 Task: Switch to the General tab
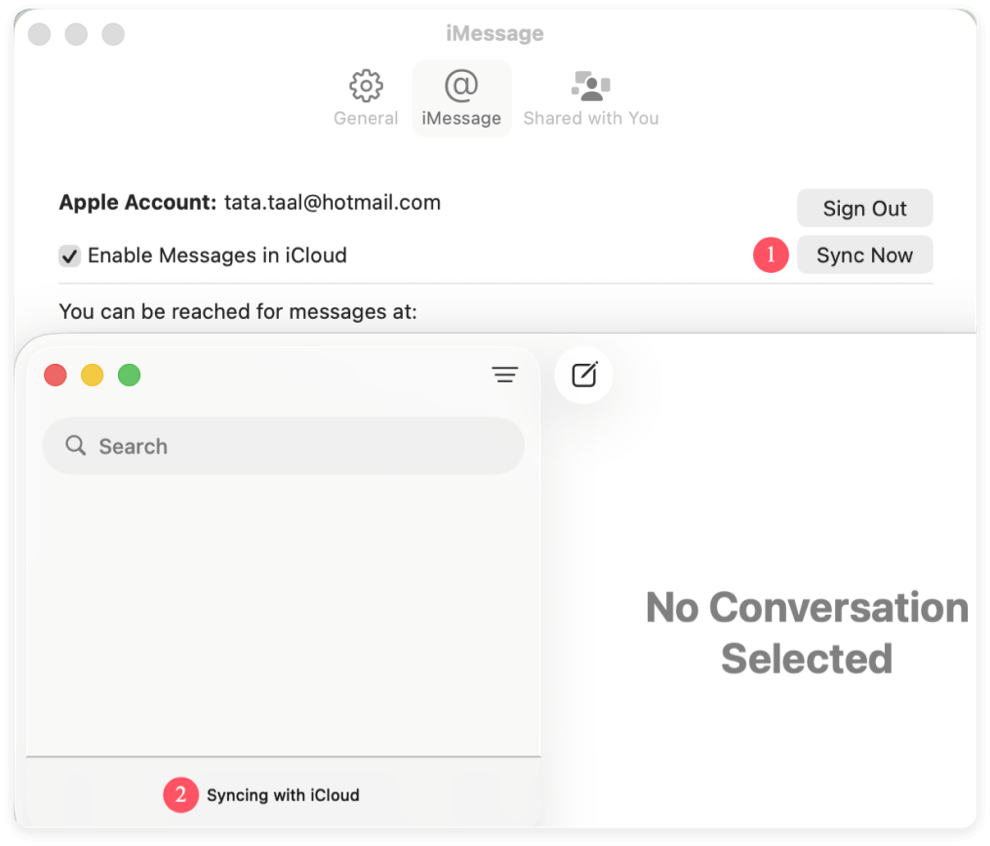(365, 98)
